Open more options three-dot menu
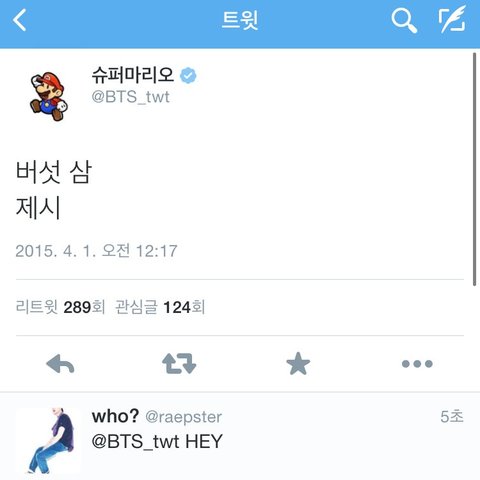 pyautogui.click(x=417, y=364)
